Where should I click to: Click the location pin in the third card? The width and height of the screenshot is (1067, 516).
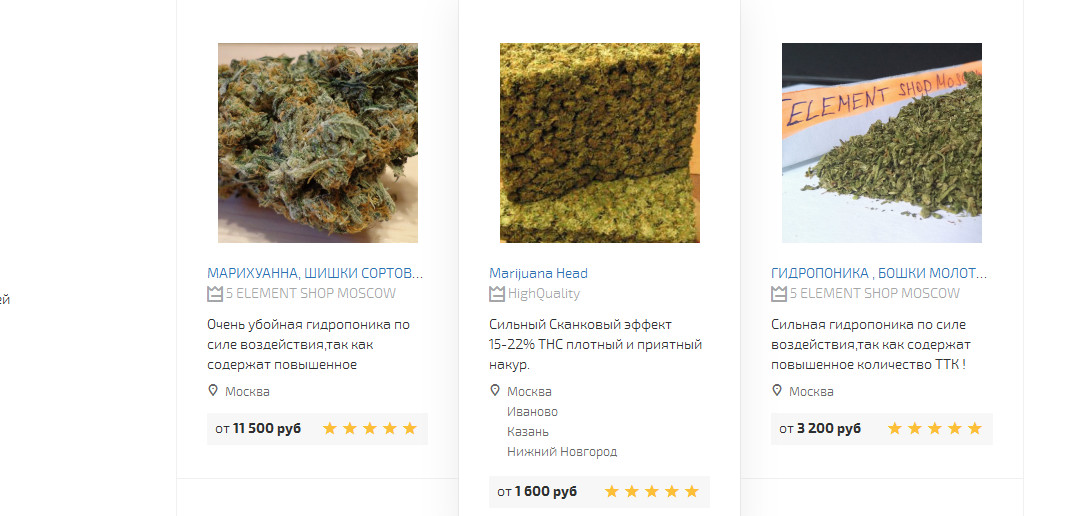tap(776, 391)
